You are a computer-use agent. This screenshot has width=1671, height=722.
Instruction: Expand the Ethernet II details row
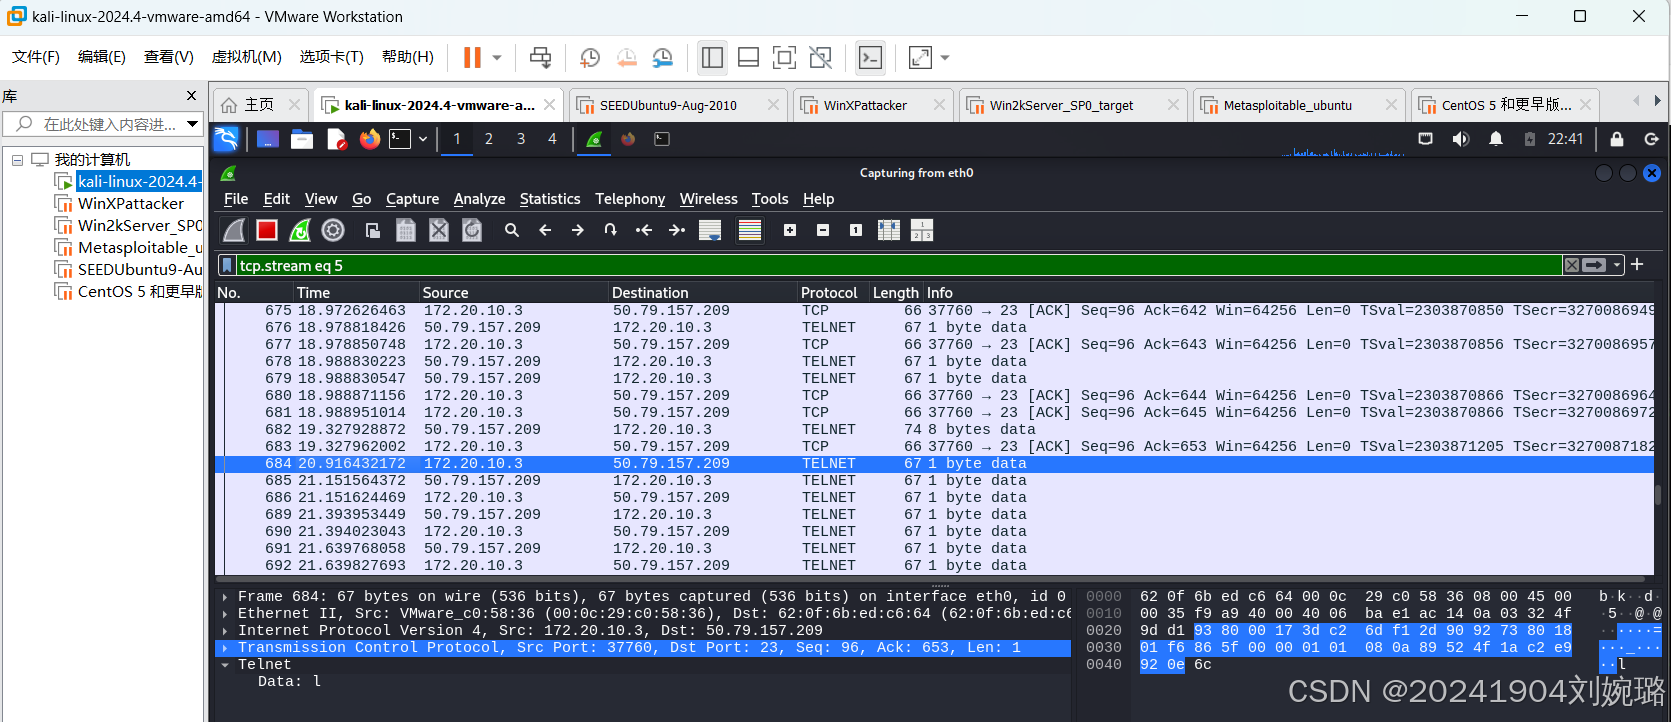coord(225,614)
